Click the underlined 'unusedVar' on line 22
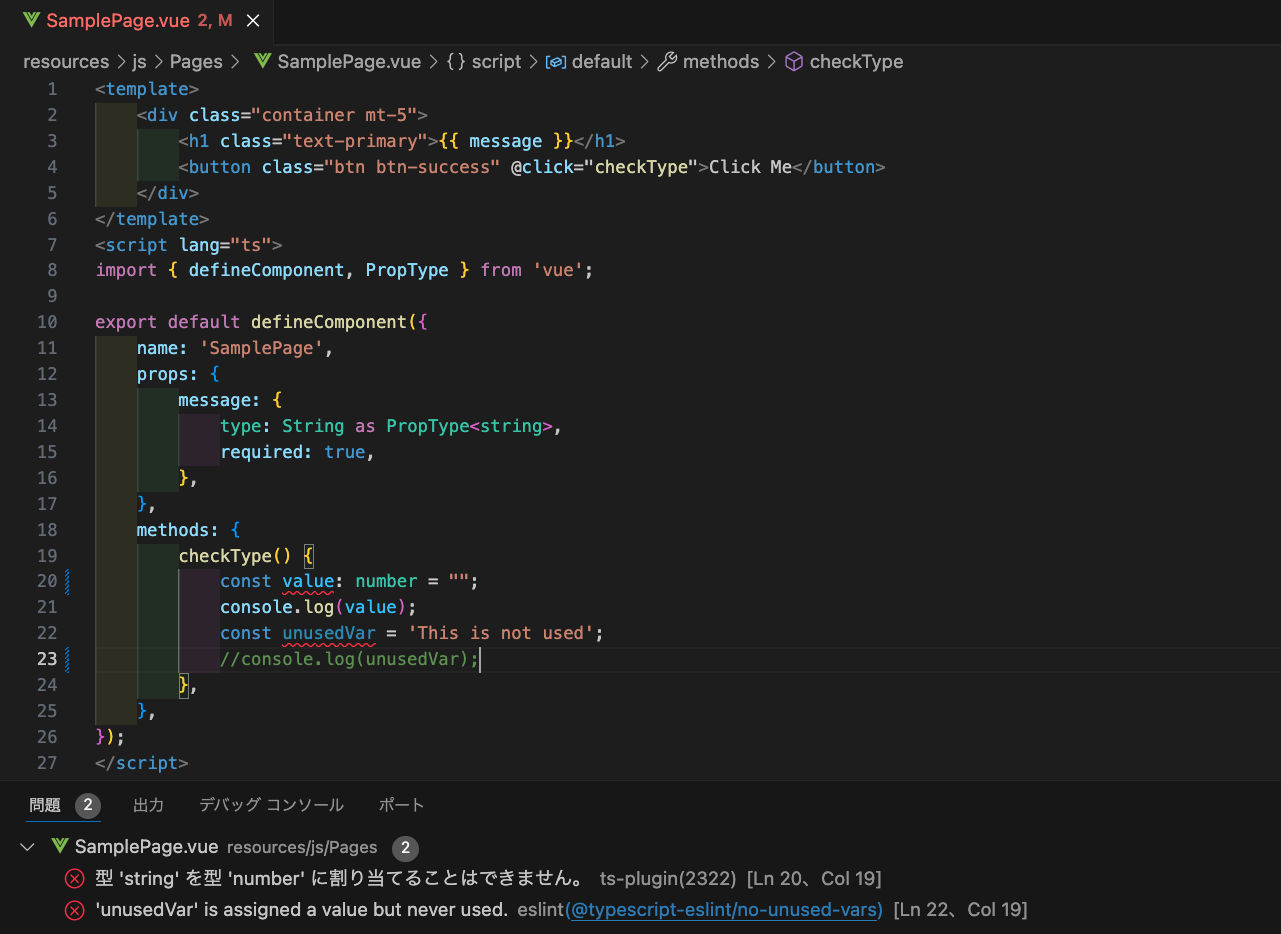The height and width of the screenshot is (934, 1281). pyautogui.click(x=329, y=633)
